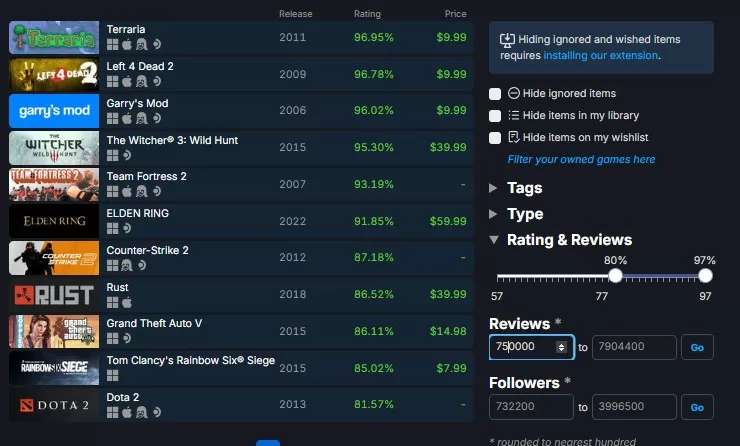Screen dimensions: 740x446
Task: Enable the Hide ignored items checkbox
Action: 495,93
